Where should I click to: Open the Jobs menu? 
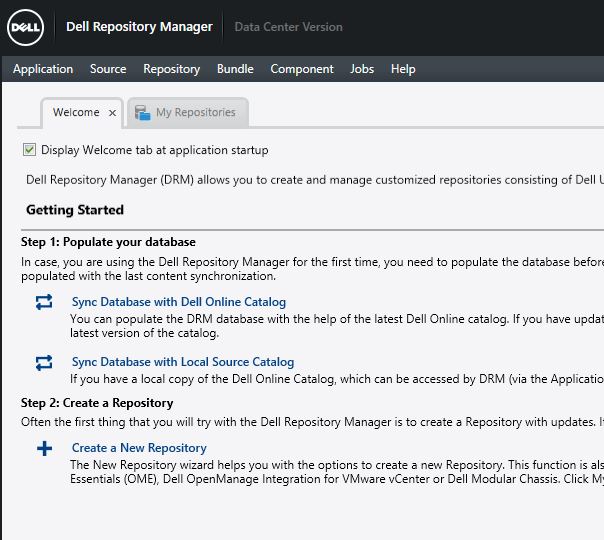[362, 69]
